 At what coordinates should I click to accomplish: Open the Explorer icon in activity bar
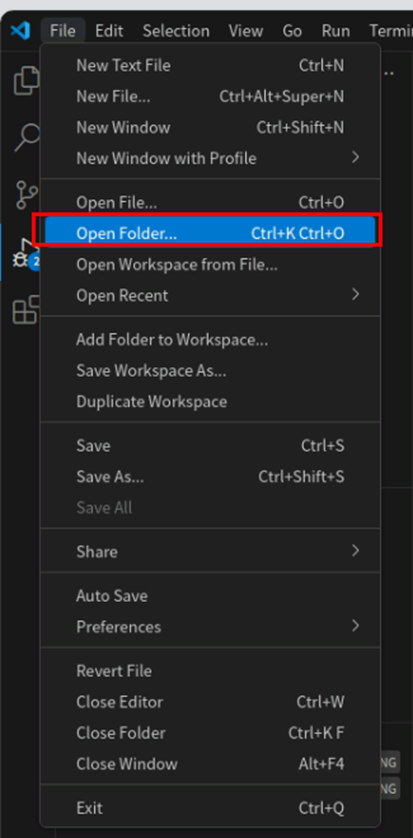coord(26,81)
